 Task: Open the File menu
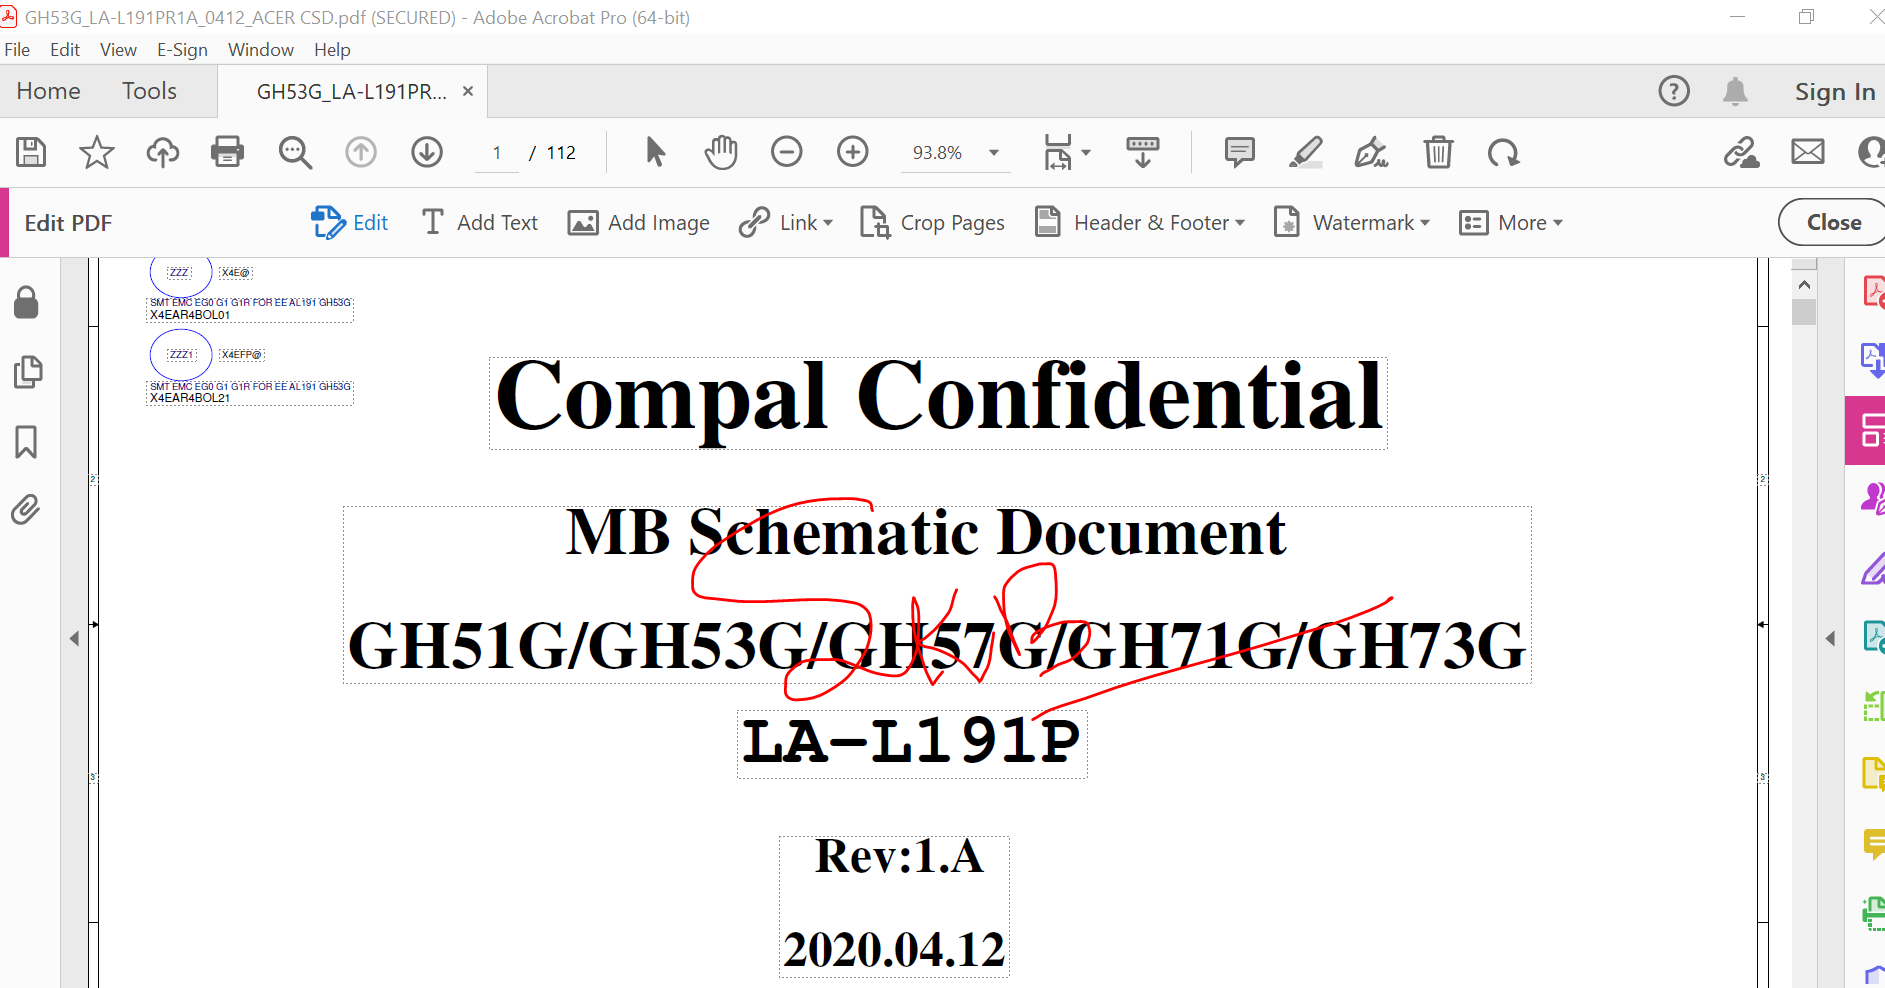pos(17,50)
